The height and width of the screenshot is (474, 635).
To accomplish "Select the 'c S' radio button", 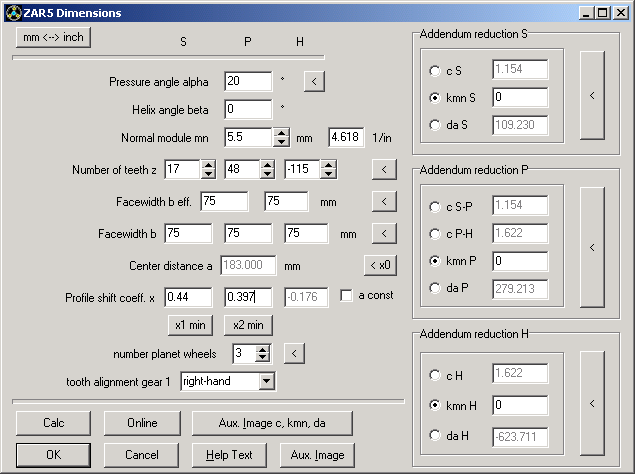I will tap(434, 71).
